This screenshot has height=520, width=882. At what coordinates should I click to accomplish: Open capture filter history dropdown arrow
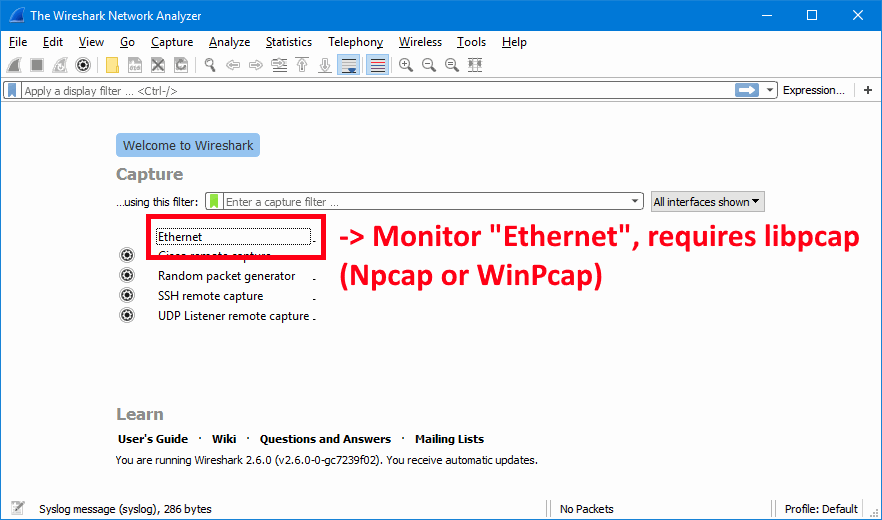tap(634, 201)
